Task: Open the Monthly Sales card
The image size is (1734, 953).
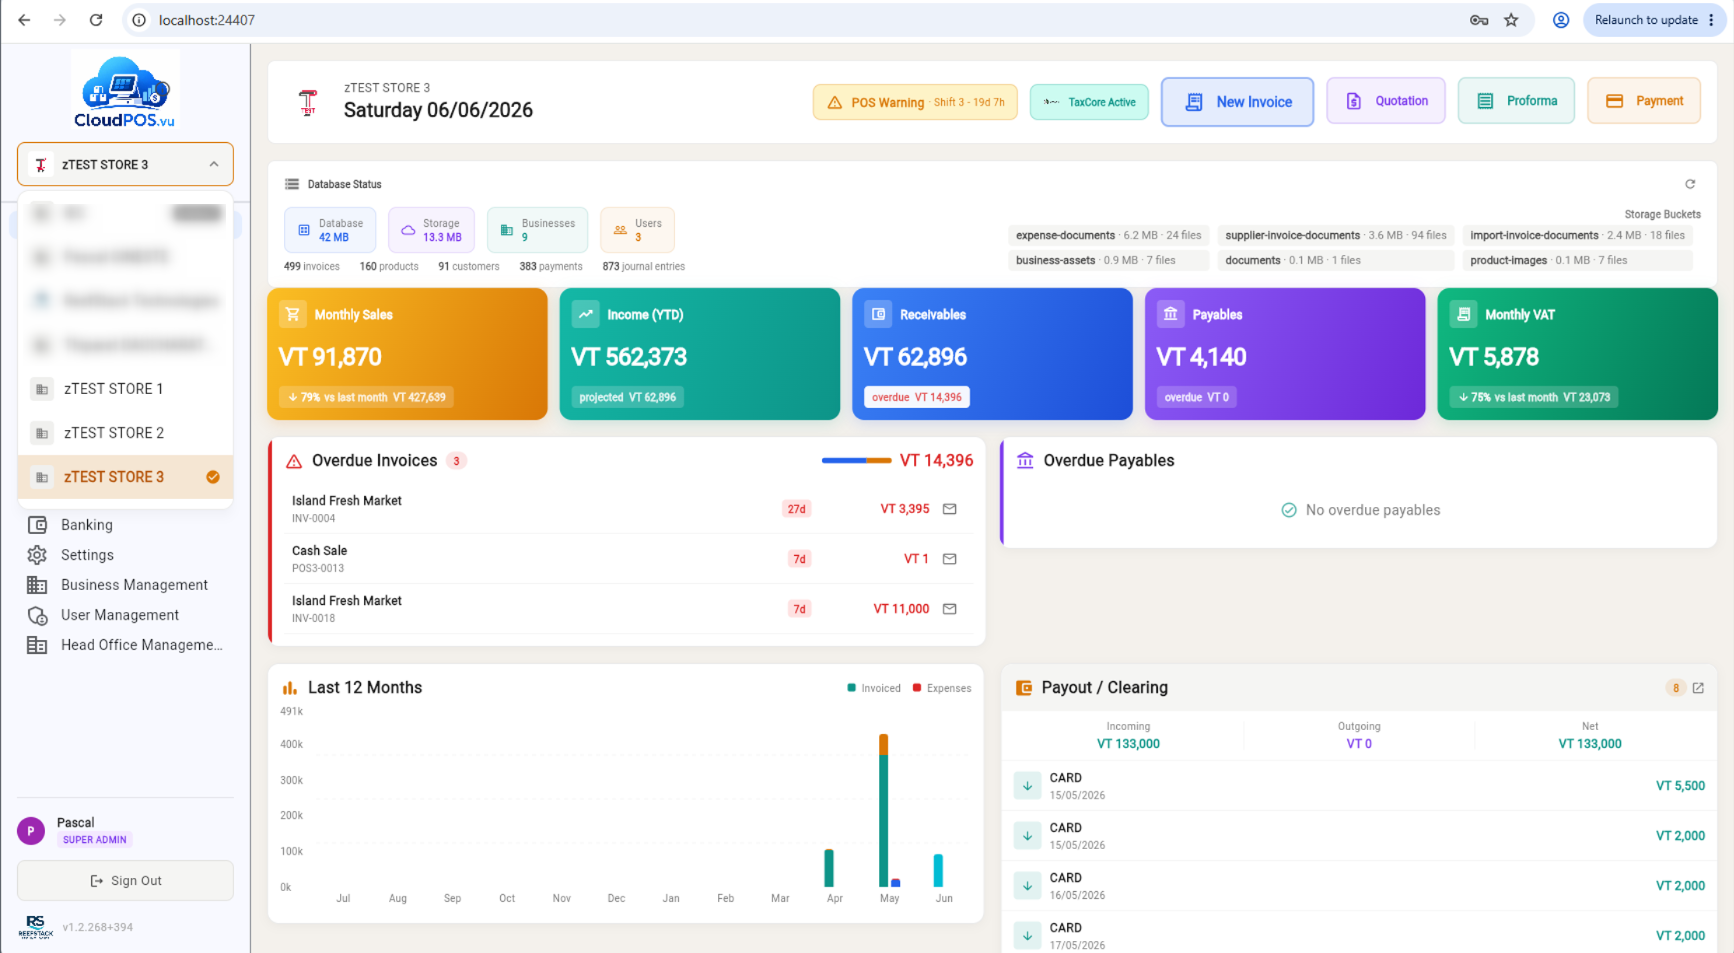Action: click(407, 354)
